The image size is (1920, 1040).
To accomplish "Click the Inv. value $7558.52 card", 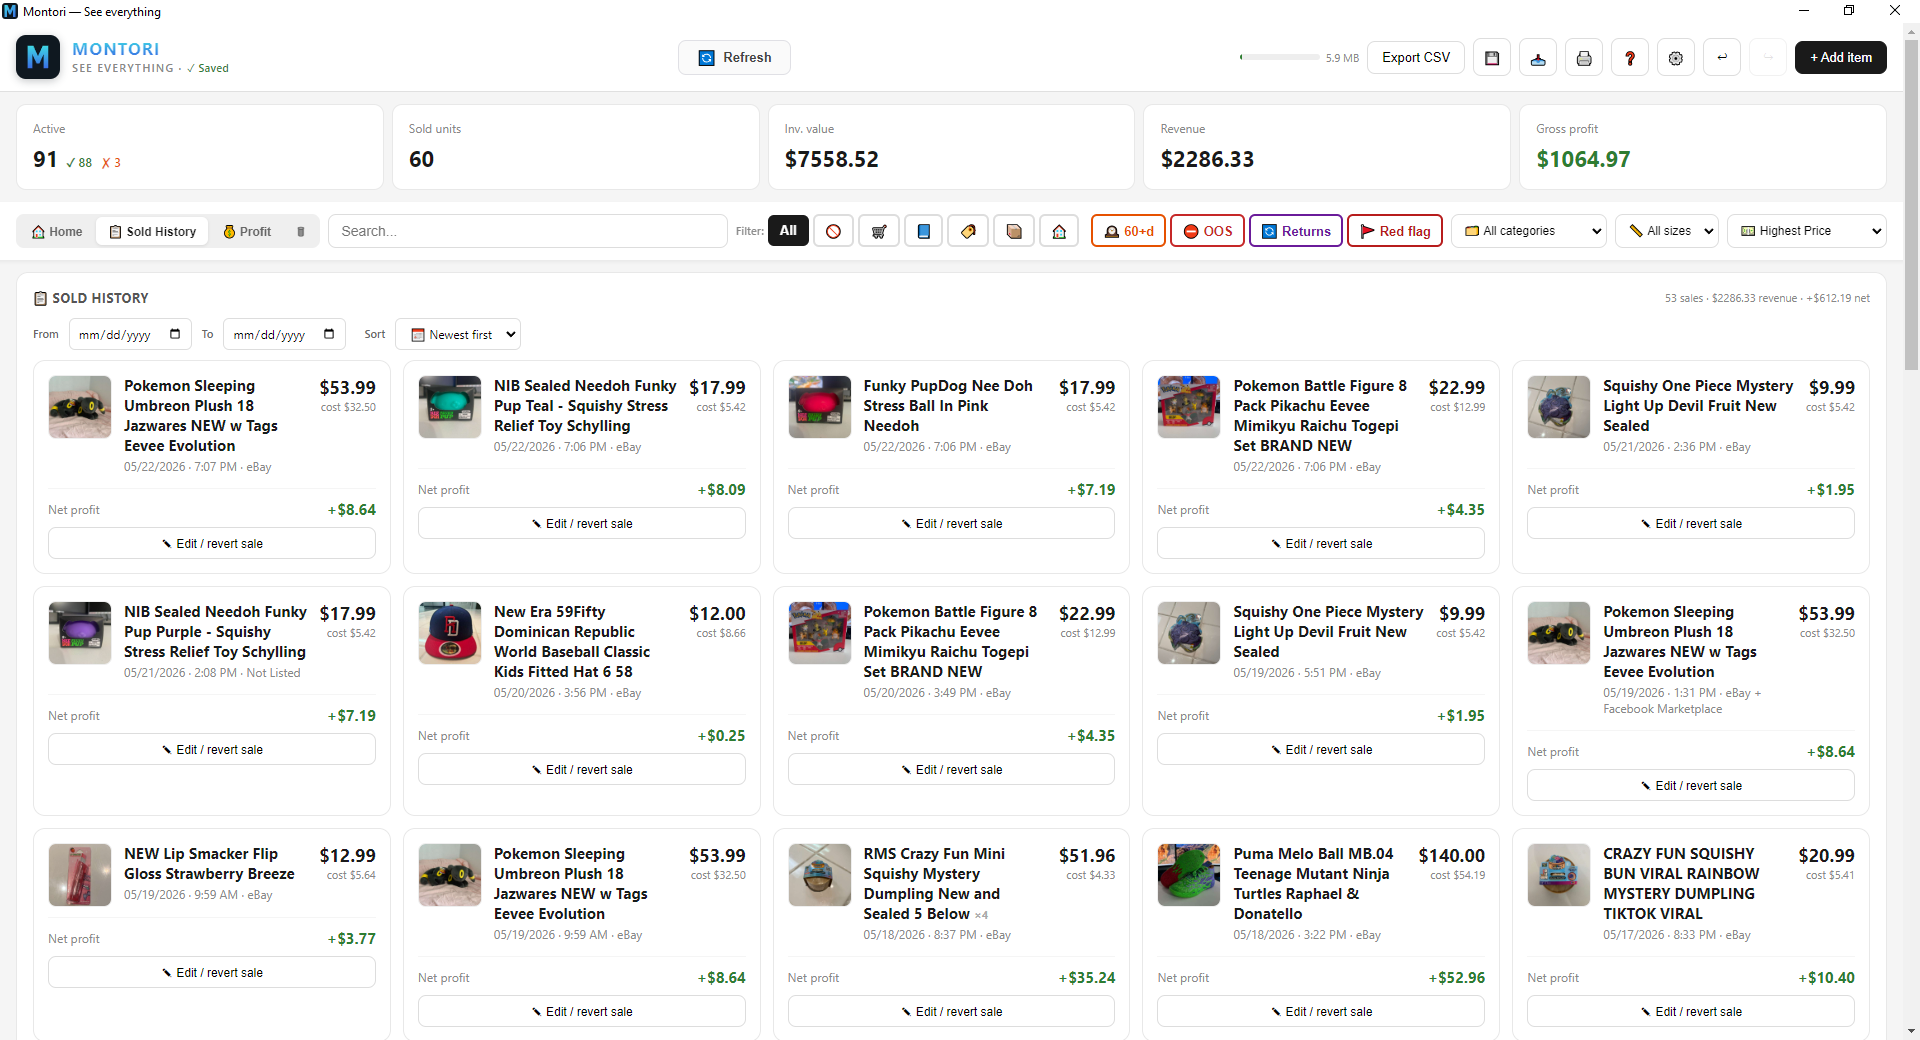I will click(x=951, y=147).
